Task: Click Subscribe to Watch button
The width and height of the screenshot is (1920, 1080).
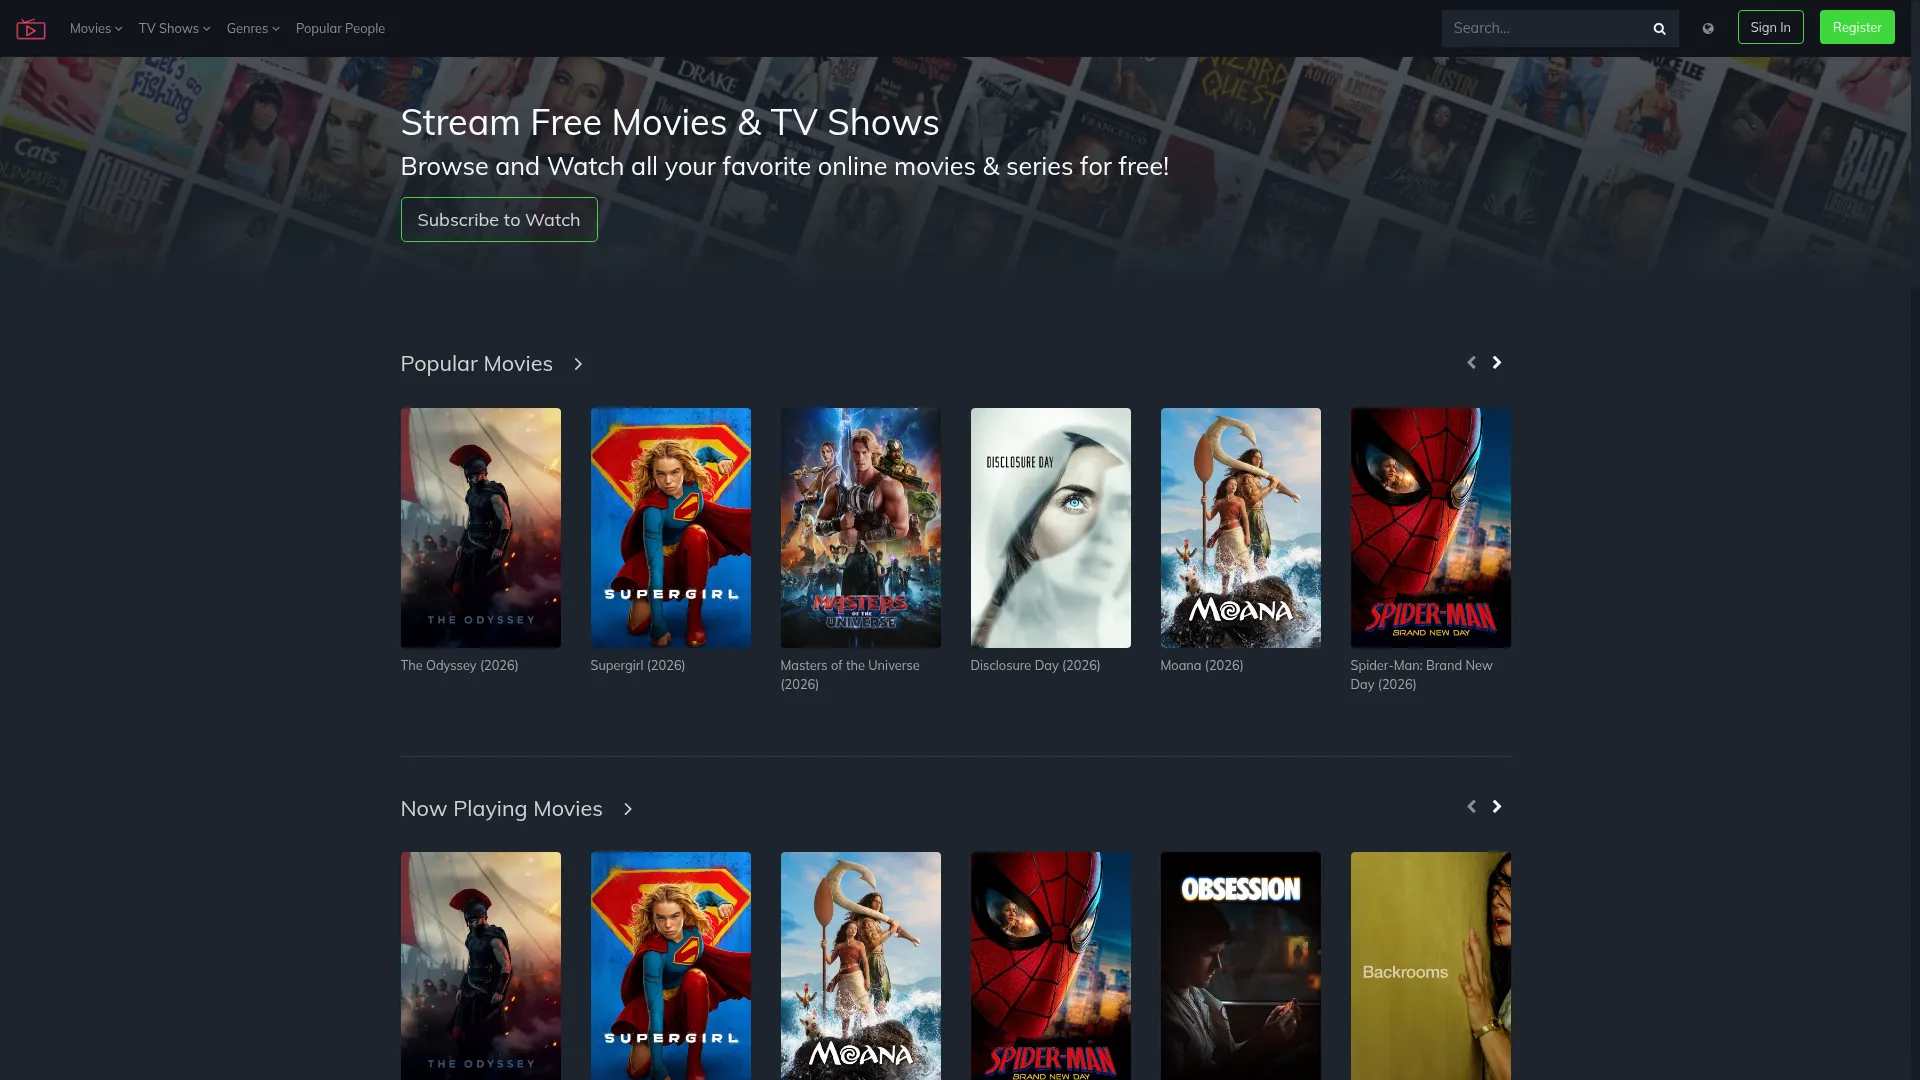Action: [x=499, y=219]
